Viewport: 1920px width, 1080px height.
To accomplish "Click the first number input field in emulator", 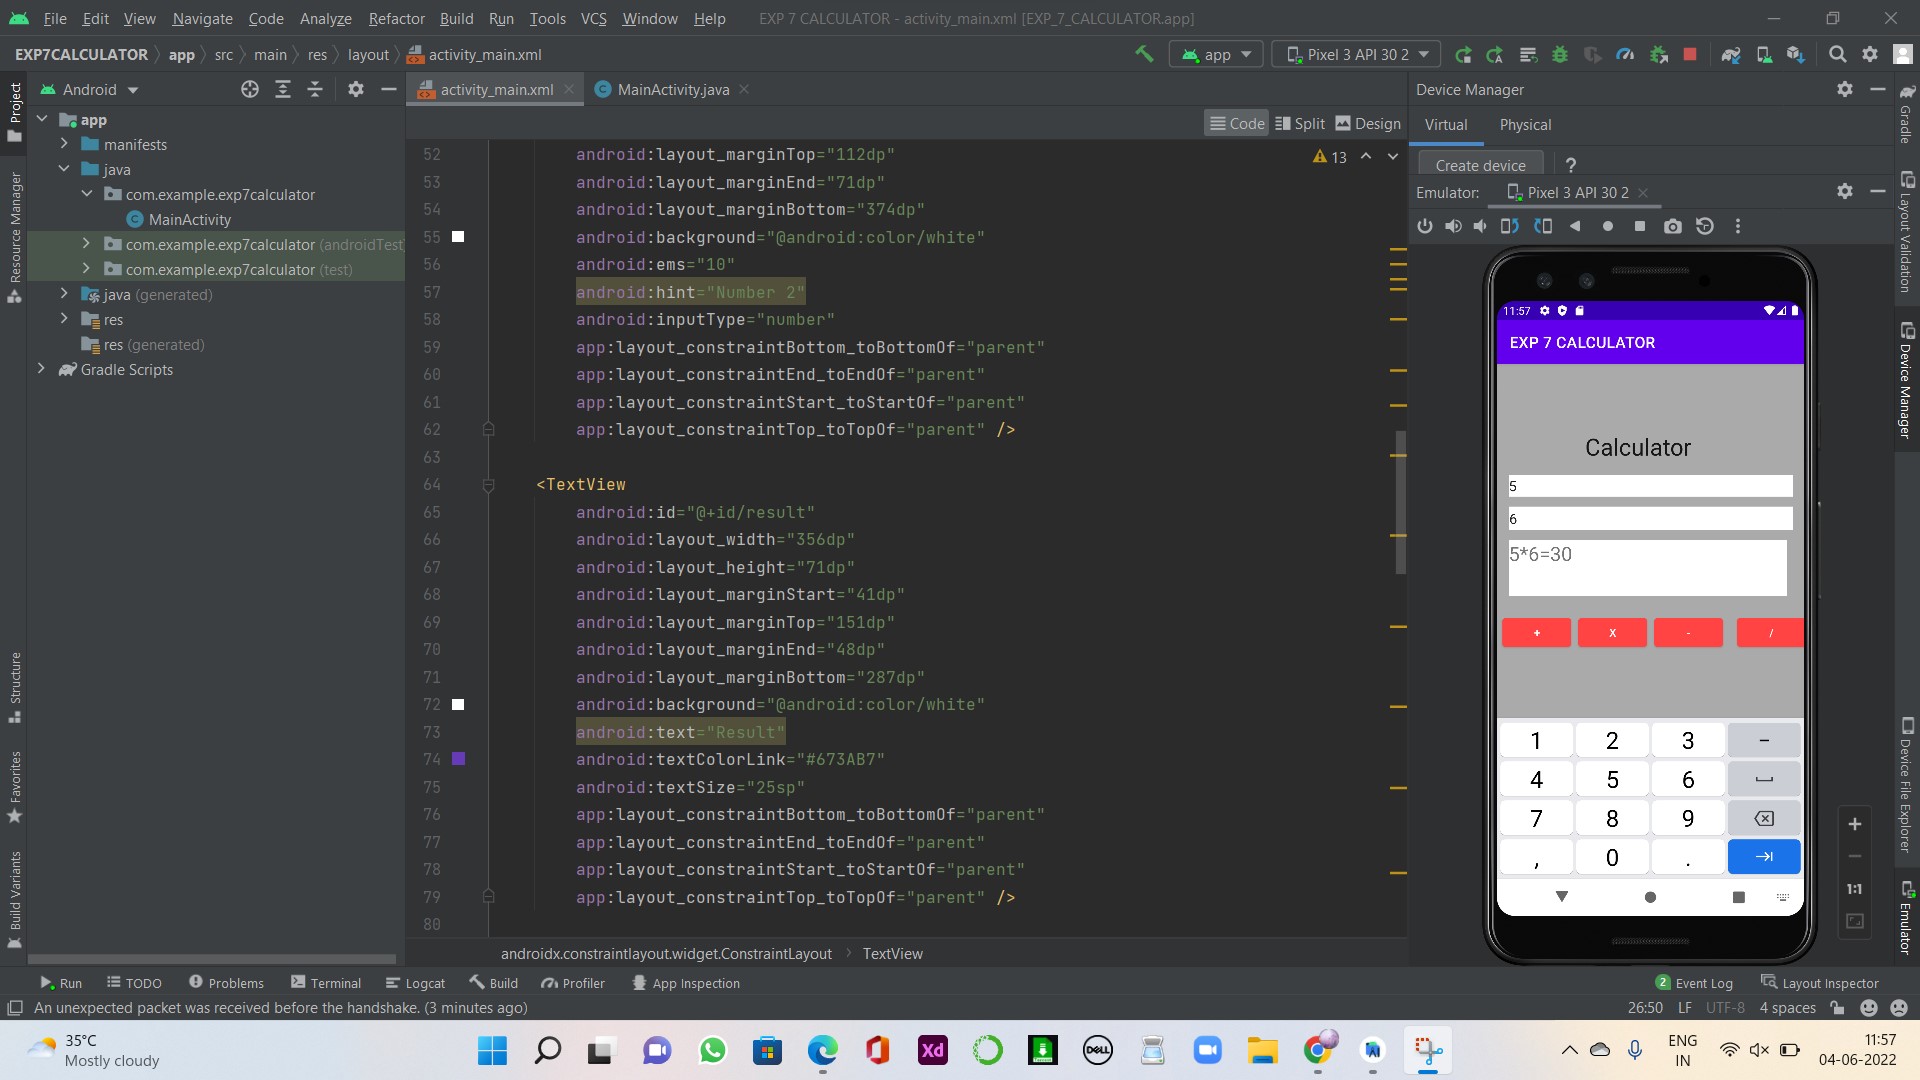I will [x=1650, y=486].
